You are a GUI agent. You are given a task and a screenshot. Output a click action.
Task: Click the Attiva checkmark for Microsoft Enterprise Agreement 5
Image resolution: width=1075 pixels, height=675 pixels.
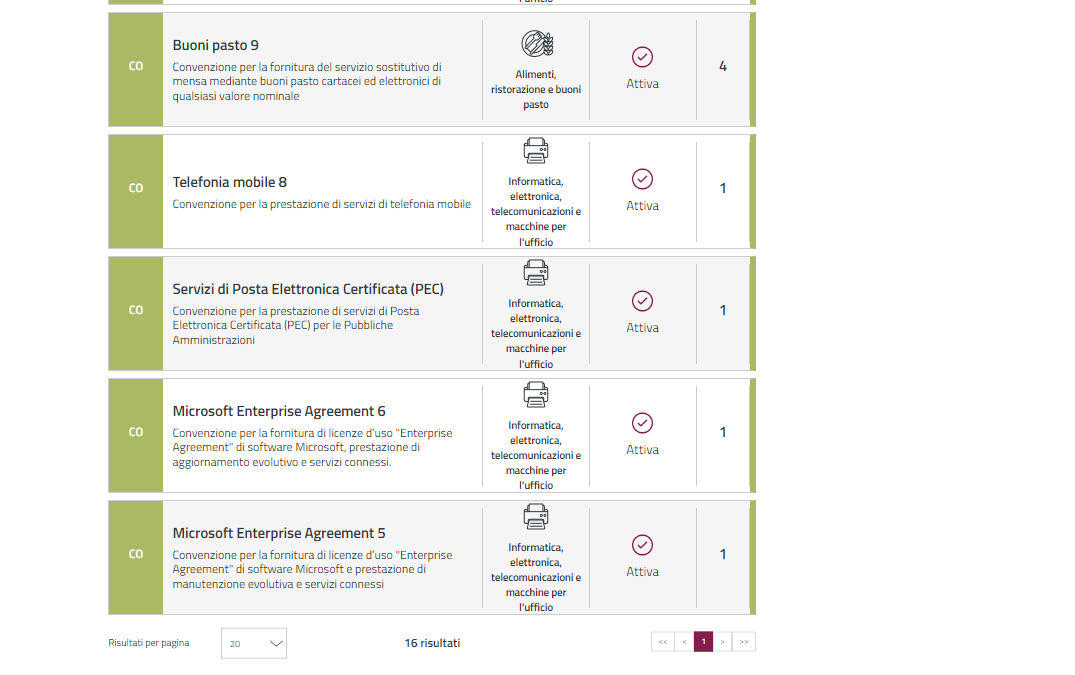tap(642, 545)
